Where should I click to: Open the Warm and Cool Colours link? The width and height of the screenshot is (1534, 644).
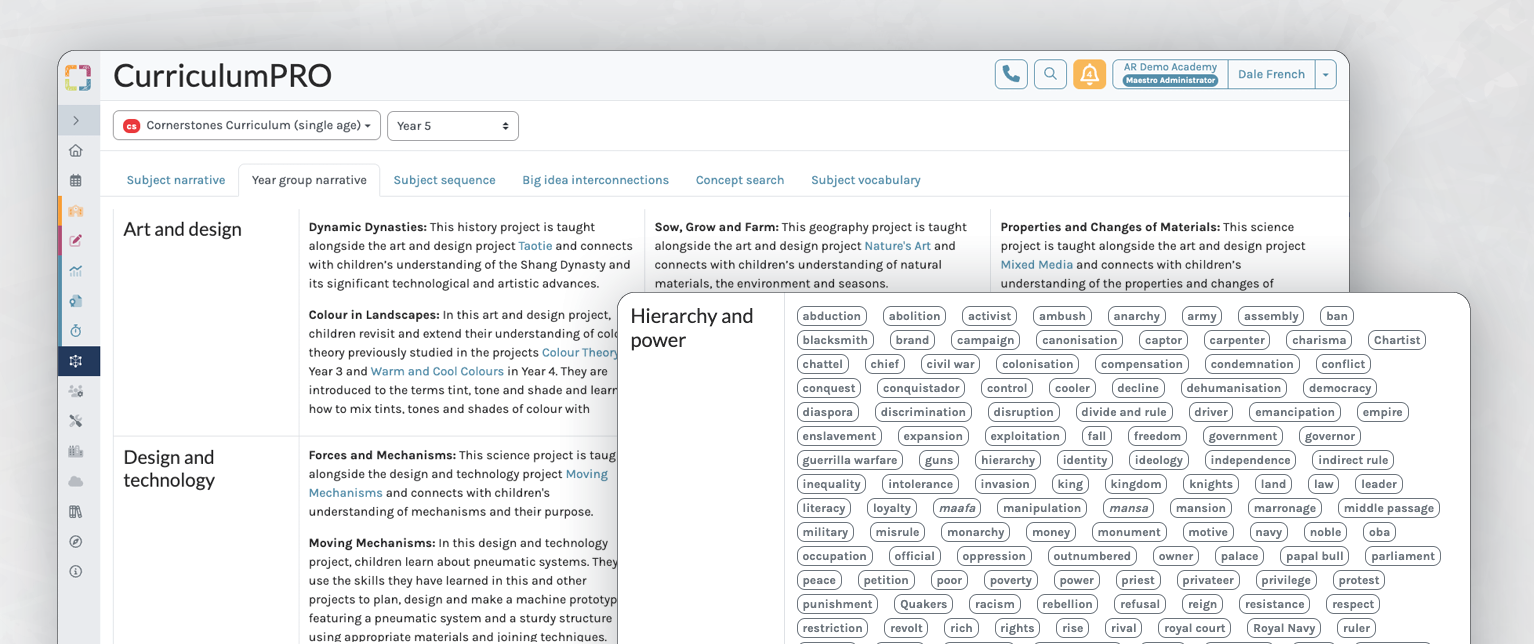pyautogui.click(x=437, y=371)
